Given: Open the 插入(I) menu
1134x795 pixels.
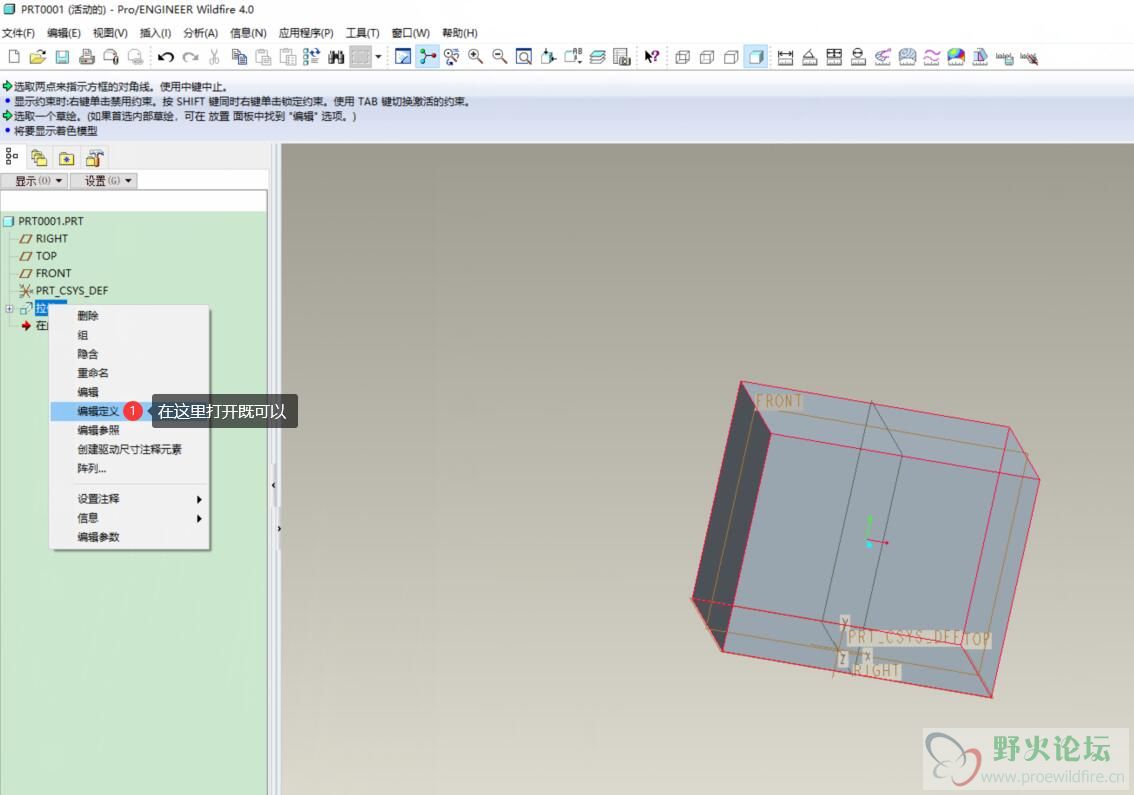Looking at the screenshot, I should click(x=155, y=33).
